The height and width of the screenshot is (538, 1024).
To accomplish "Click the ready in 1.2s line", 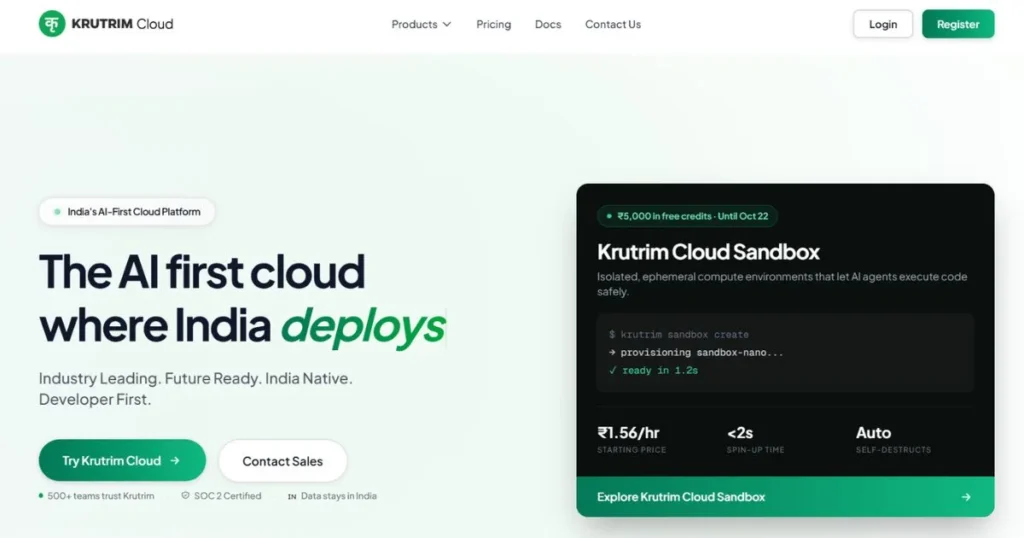I will (x=653, y=370).
